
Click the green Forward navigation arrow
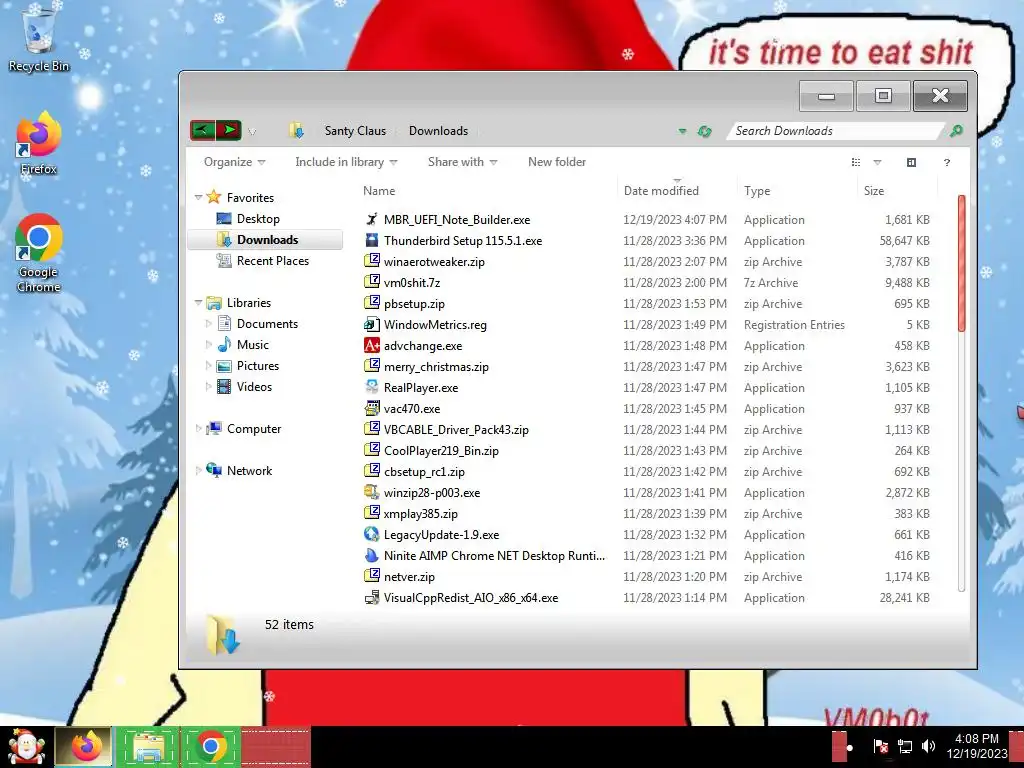(x=229, y=131)
